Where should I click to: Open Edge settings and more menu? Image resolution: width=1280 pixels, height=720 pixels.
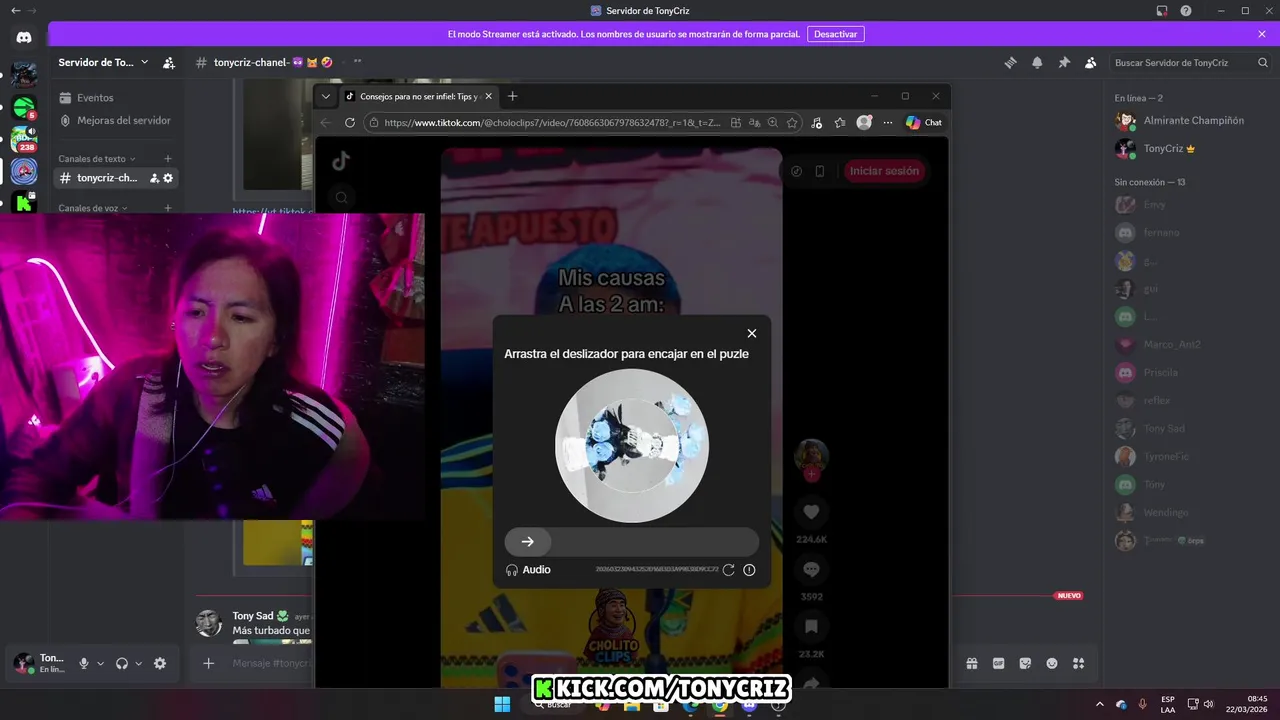[x=887, y=123]
